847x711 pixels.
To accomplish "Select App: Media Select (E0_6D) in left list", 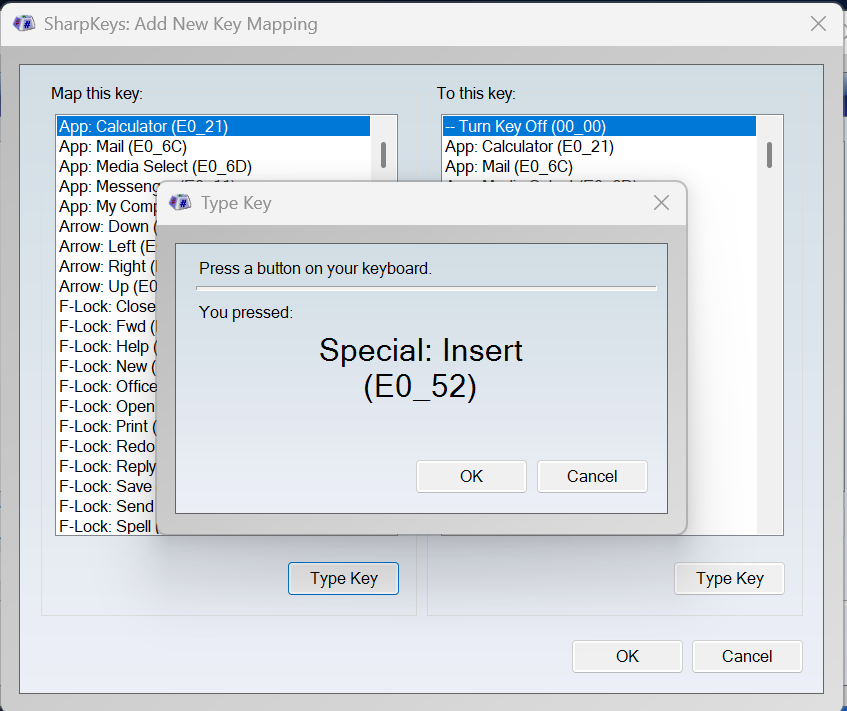I will (213, 166).
